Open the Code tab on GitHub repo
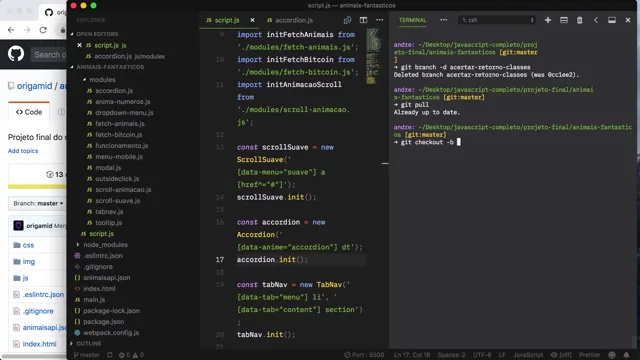Image resolution: width=640 pixels, height=360 pixels. coord(29,112)
